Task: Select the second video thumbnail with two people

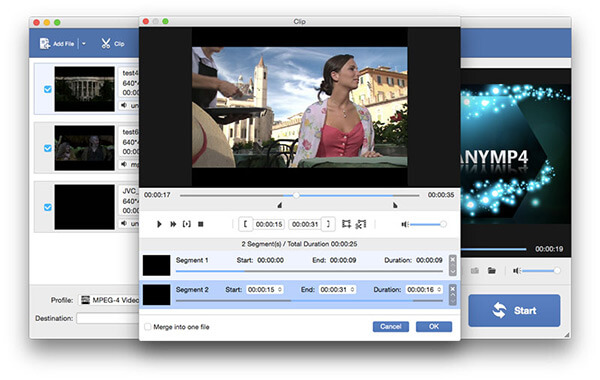Action: [x=85, y=148]
